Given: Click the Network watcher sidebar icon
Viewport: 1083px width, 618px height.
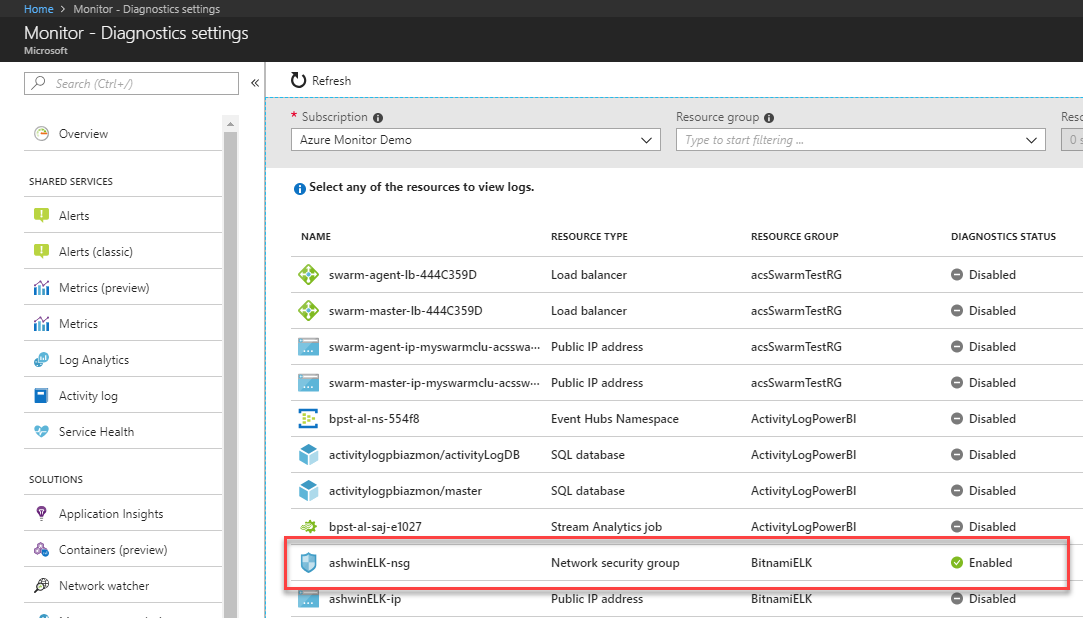Looking at the screenshot, I should tap(43, 585).
